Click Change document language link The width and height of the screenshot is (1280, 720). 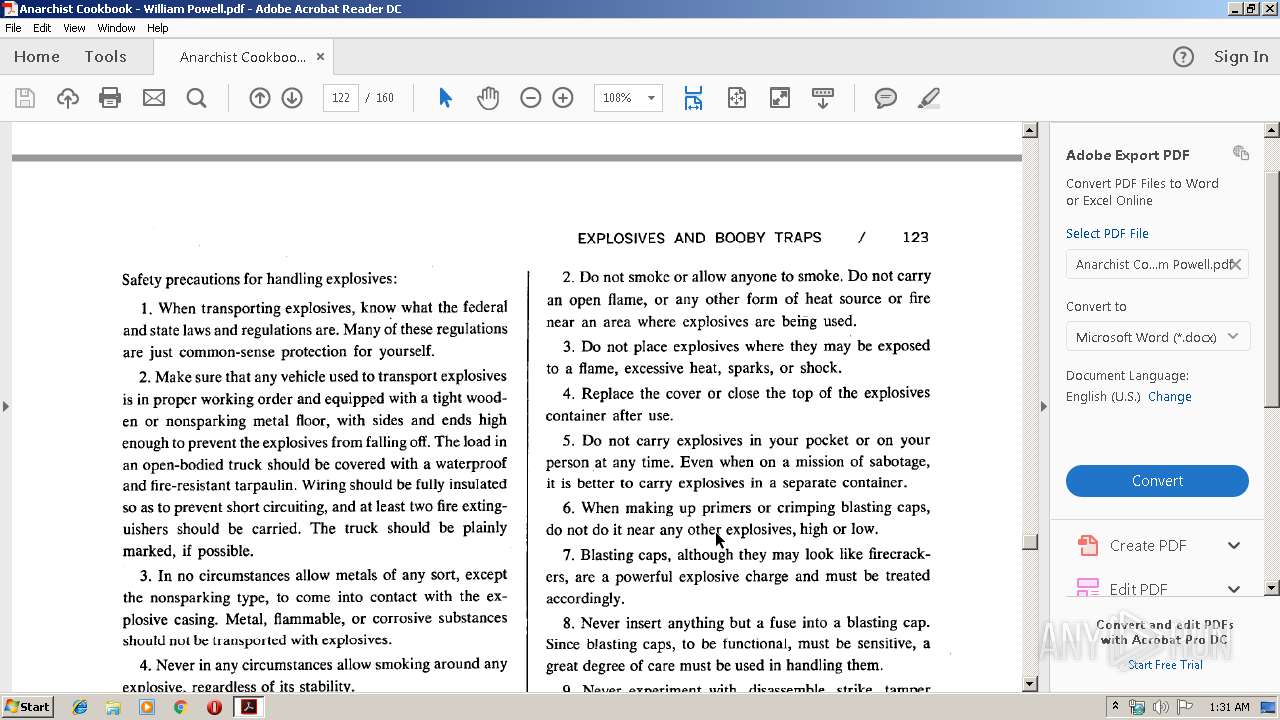tap(1169, 396)
